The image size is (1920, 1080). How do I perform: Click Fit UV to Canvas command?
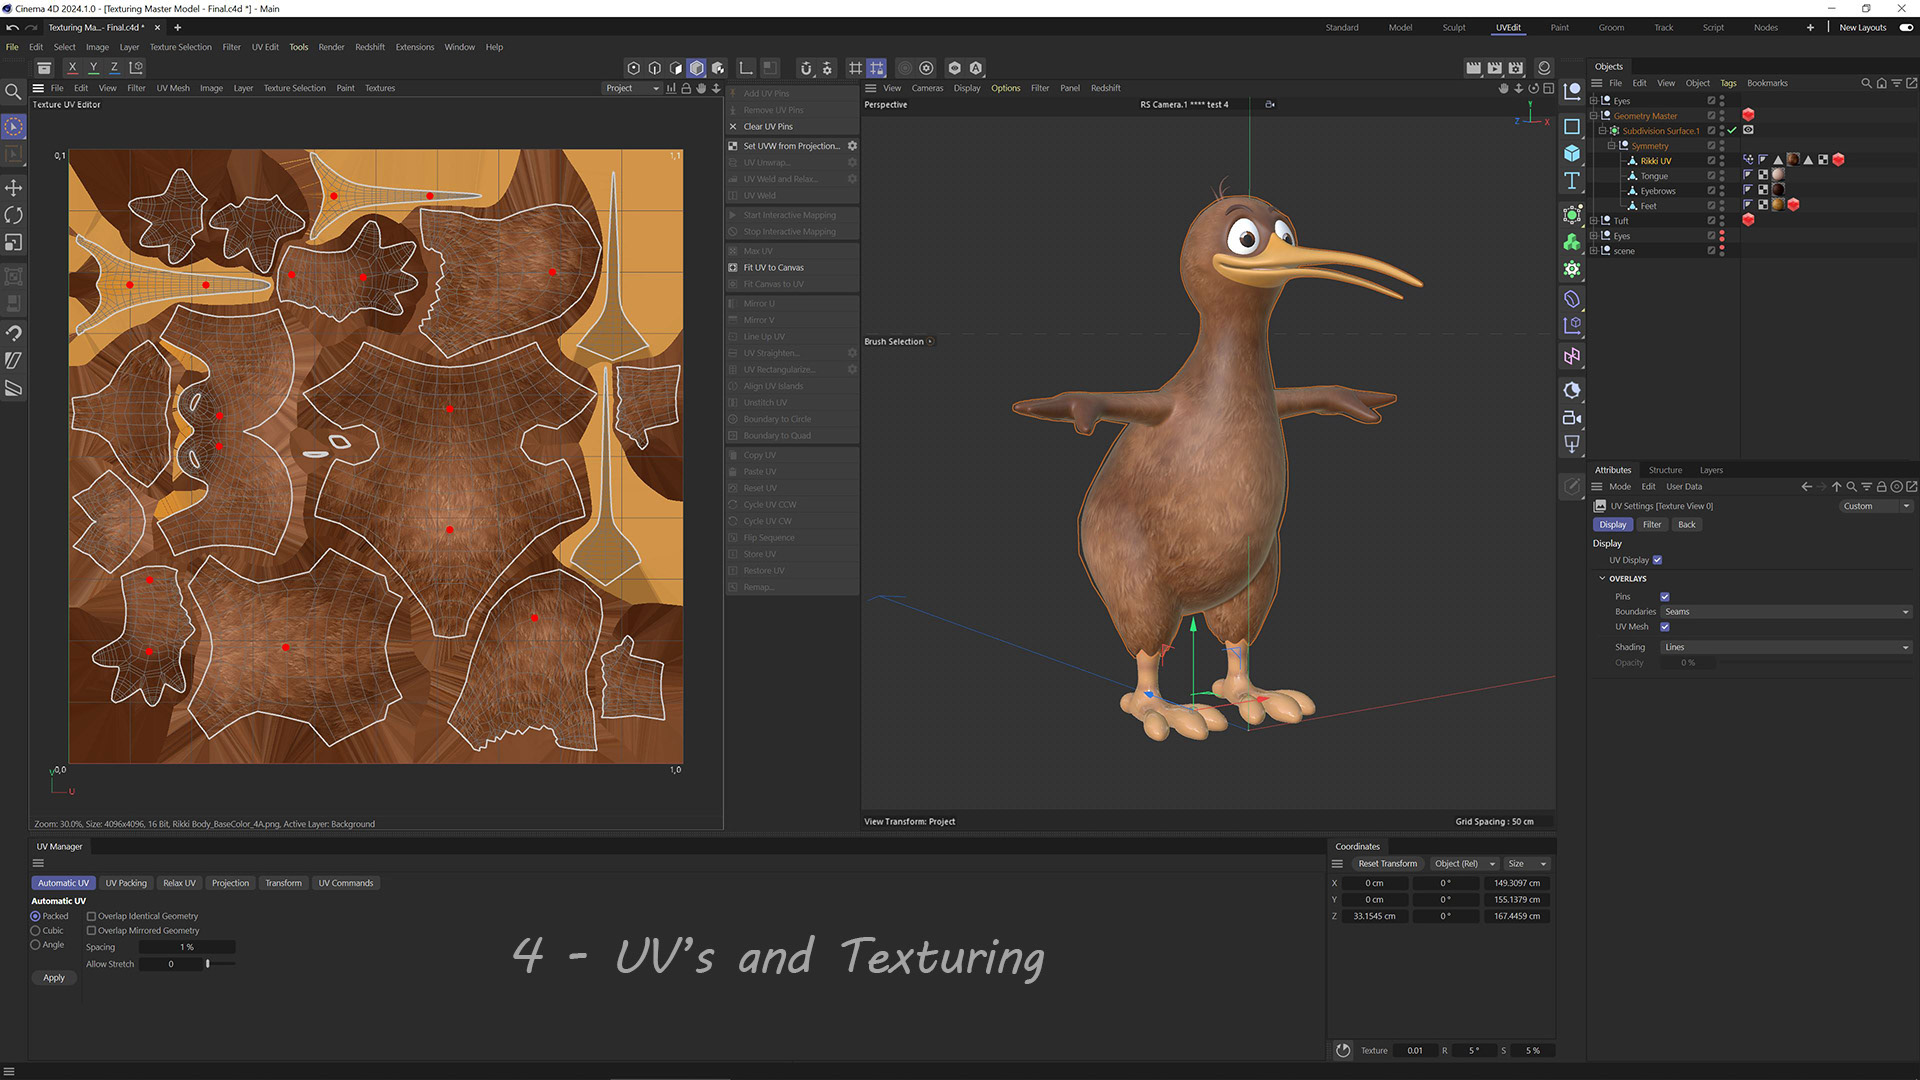pos(773,268)
